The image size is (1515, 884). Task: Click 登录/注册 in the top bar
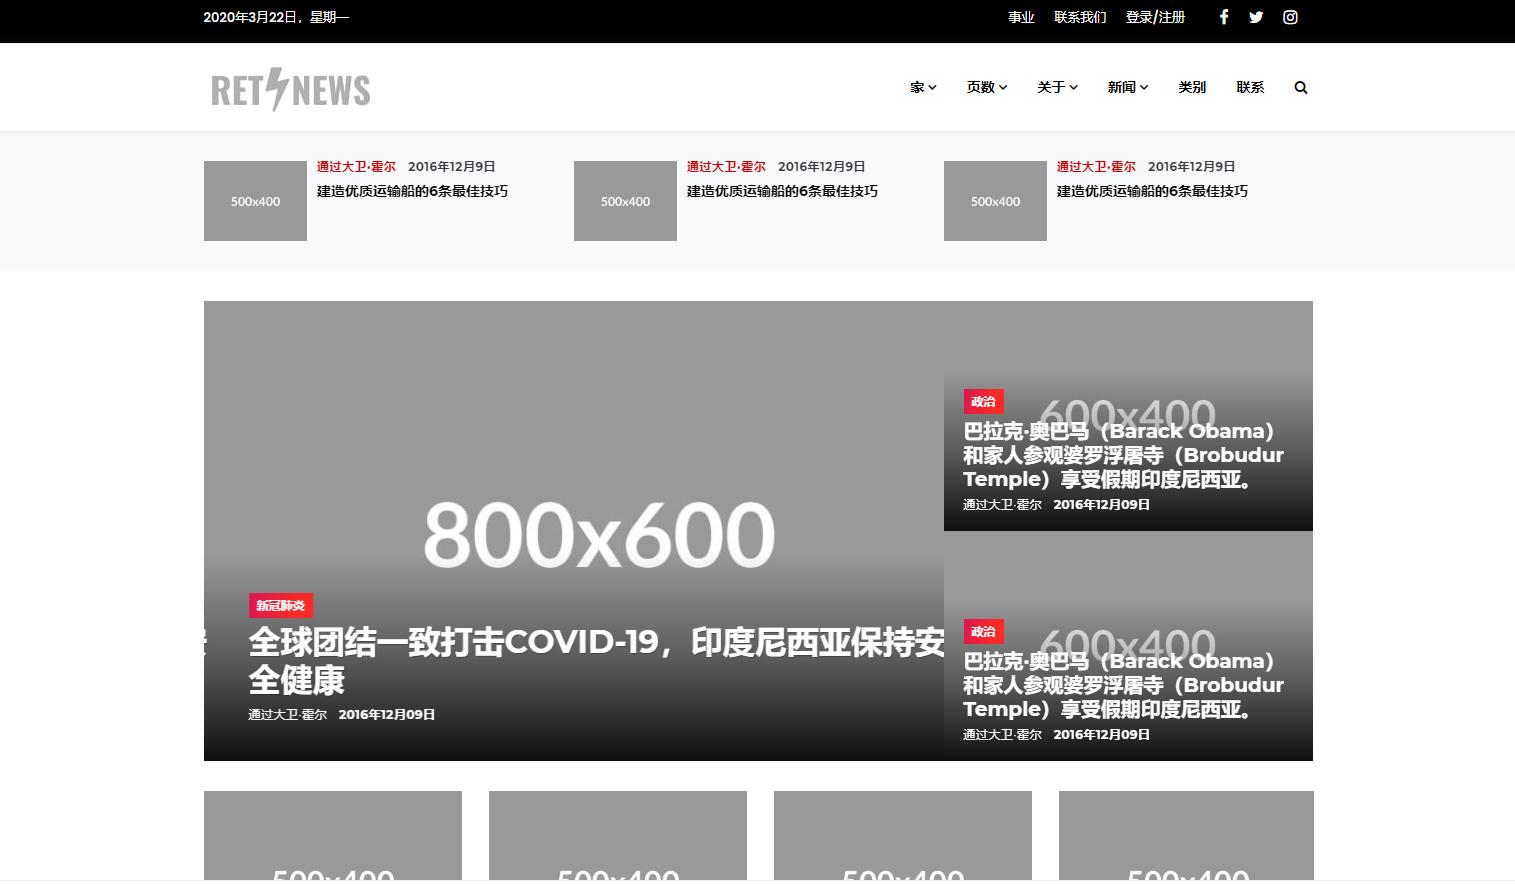pyautogui.click(x=1154, y=17)
